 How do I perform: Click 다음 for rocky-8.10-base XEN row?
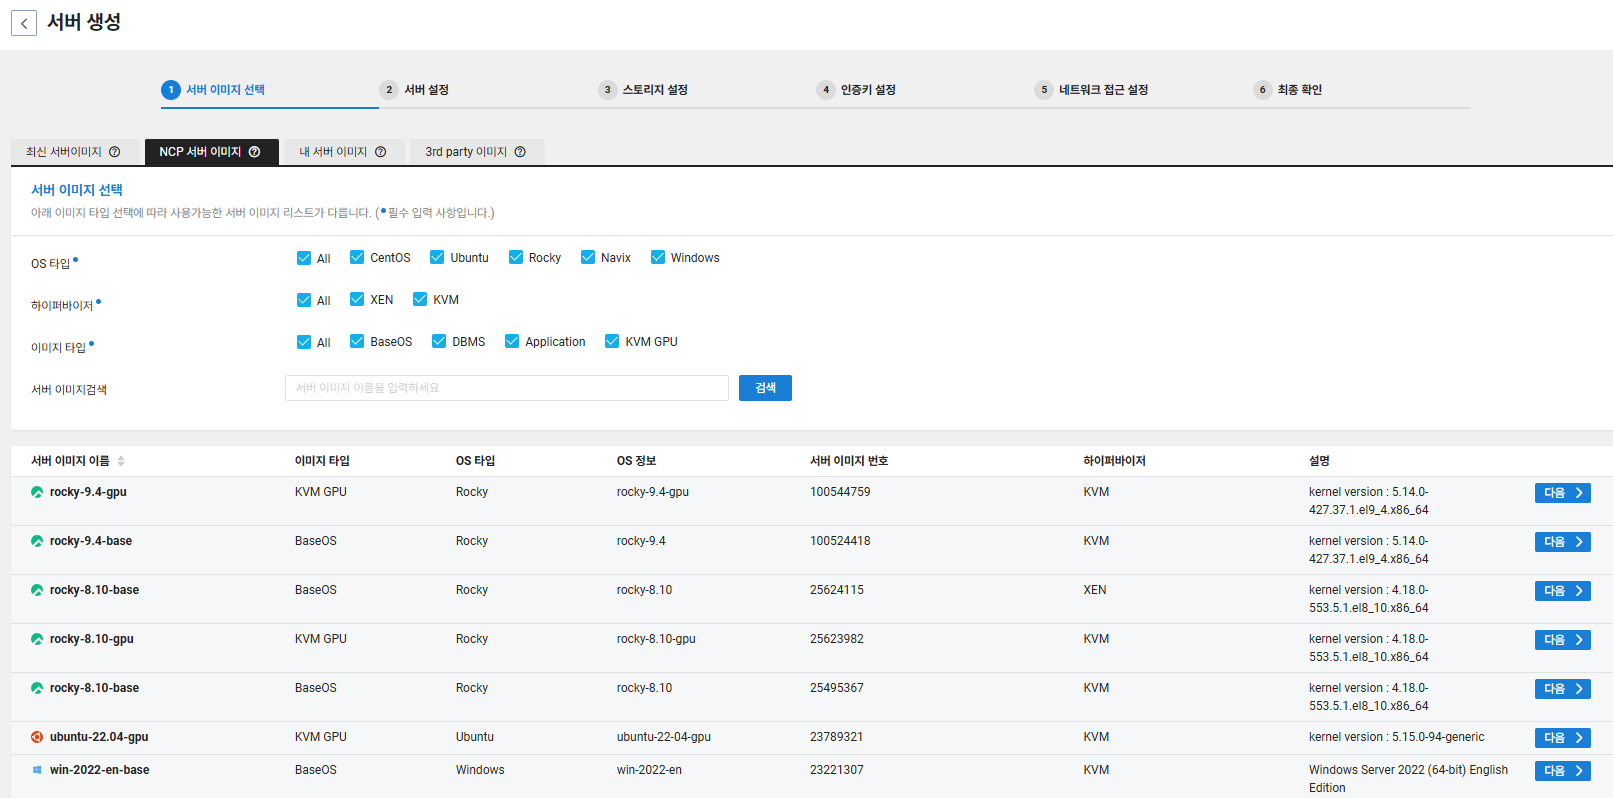tap(1562, 591)
